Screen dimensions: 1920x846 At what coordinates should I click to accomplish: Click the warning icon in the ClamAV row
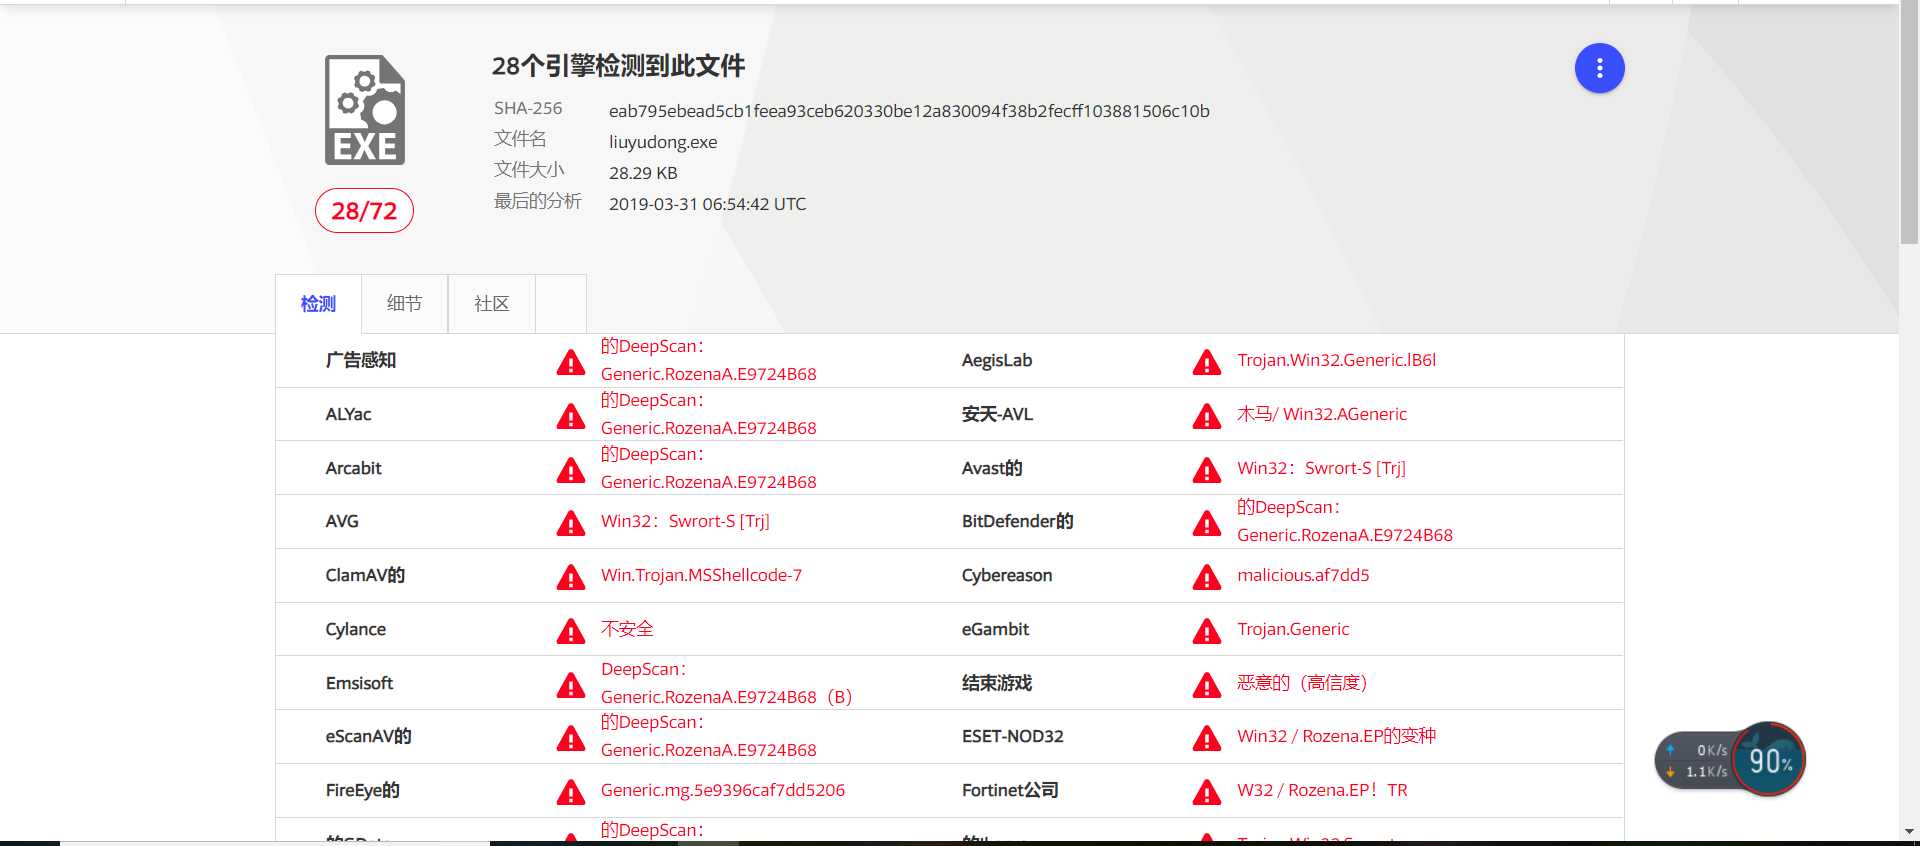(571, 577)
